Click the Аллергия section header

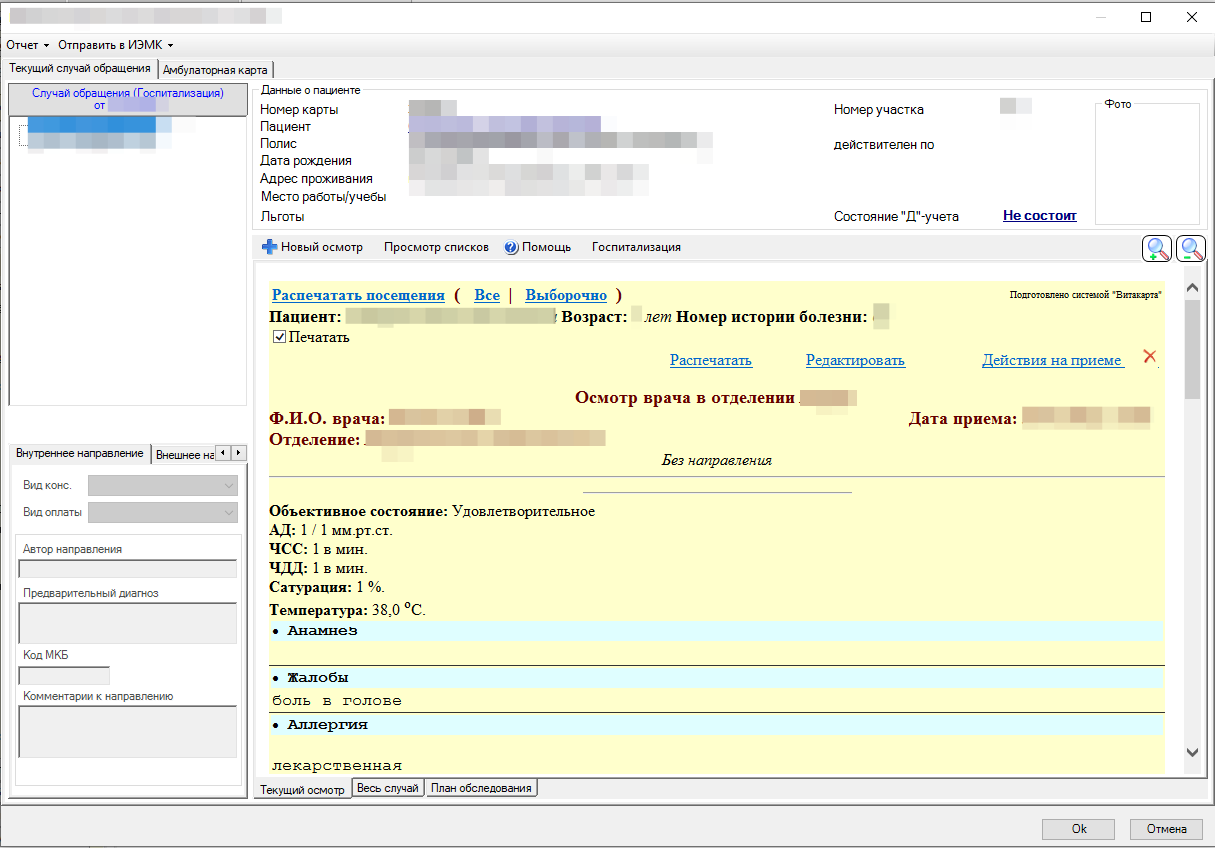pos(716,725)
